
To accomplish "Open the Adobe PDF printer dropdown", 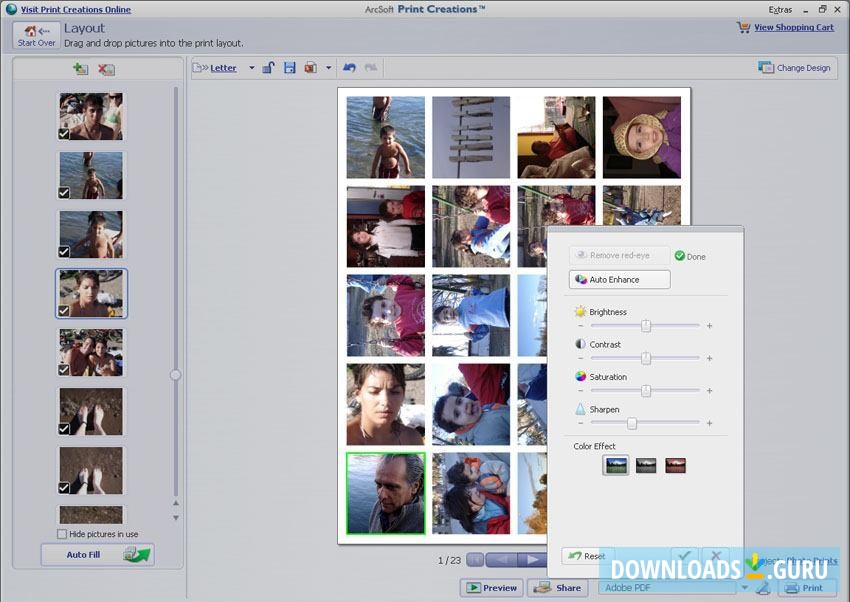I will [744, 588].
